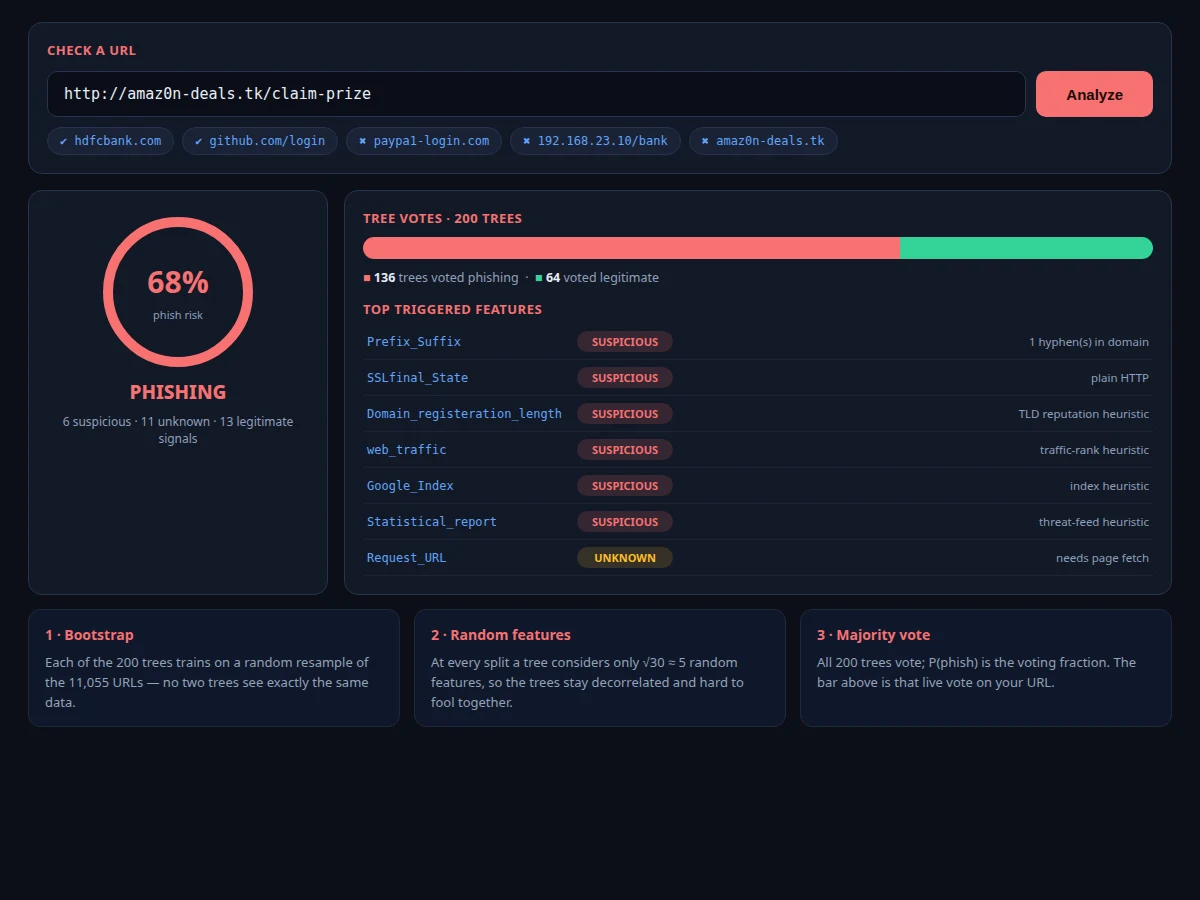The image size is (1200, 900).
Task: Click the SUSPICIOUS badge in the Statistical_report row
Action: (x=625, y=522)
